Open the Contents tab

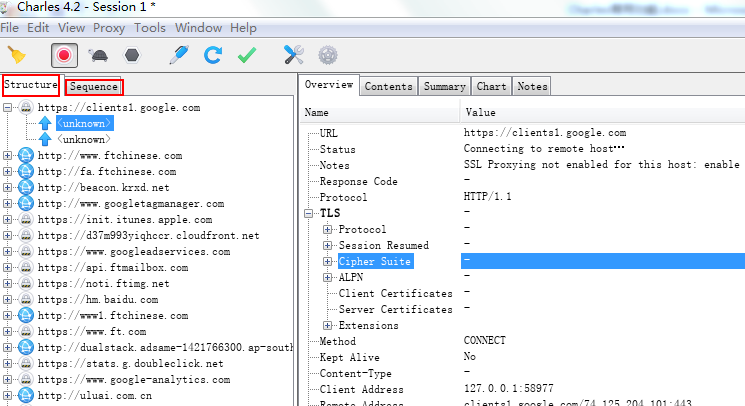point(389,86)
